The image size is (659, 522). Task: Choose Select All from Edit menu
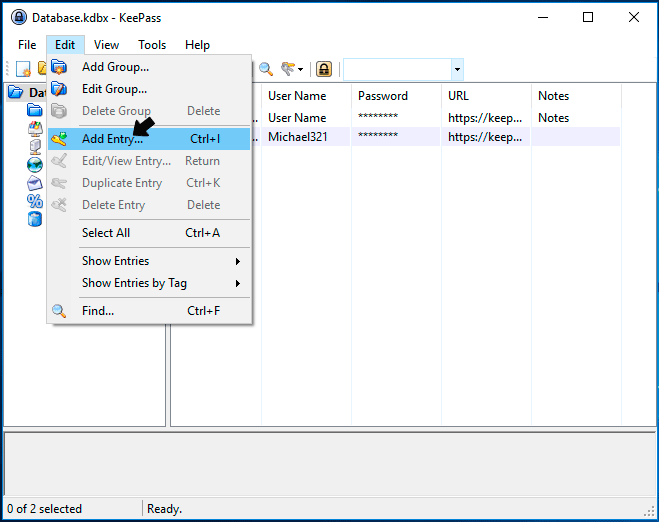(149, 233)
